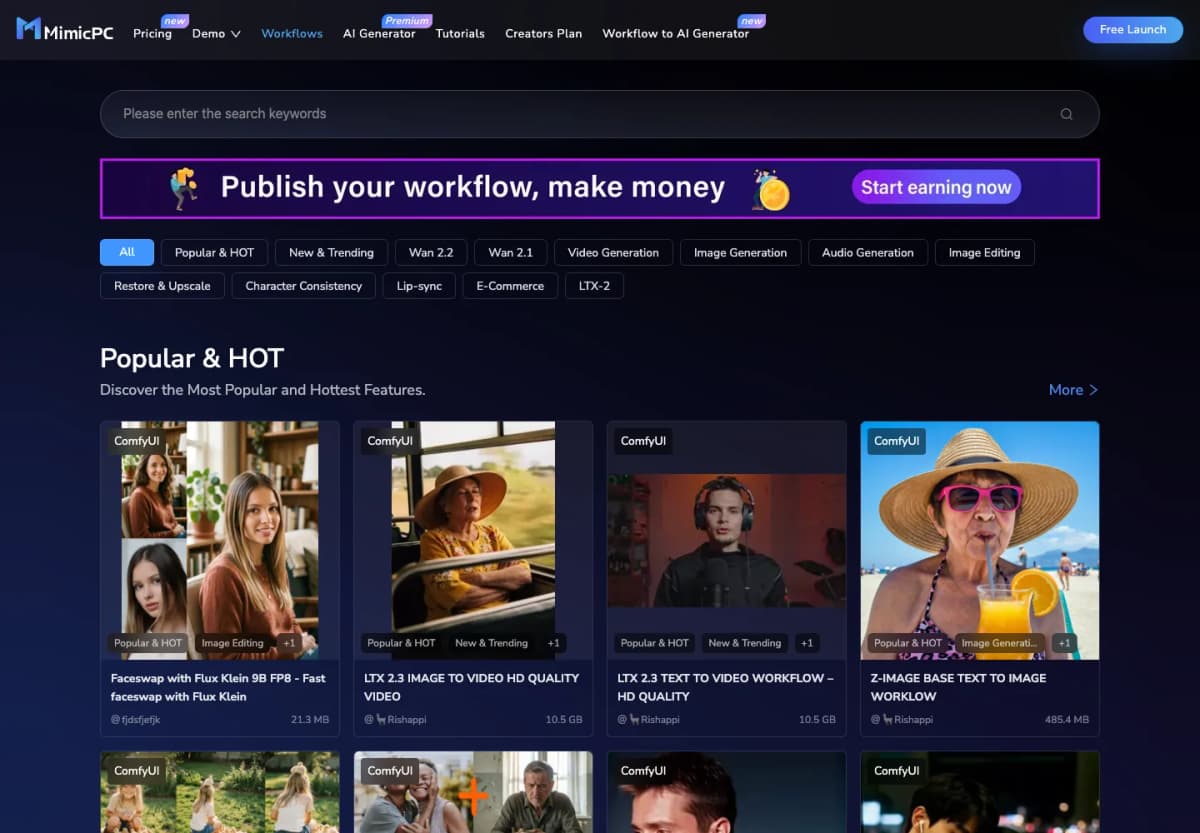Filter by E-Commerce
Viewport: 1200px width, 833px height.
(510, 286)
